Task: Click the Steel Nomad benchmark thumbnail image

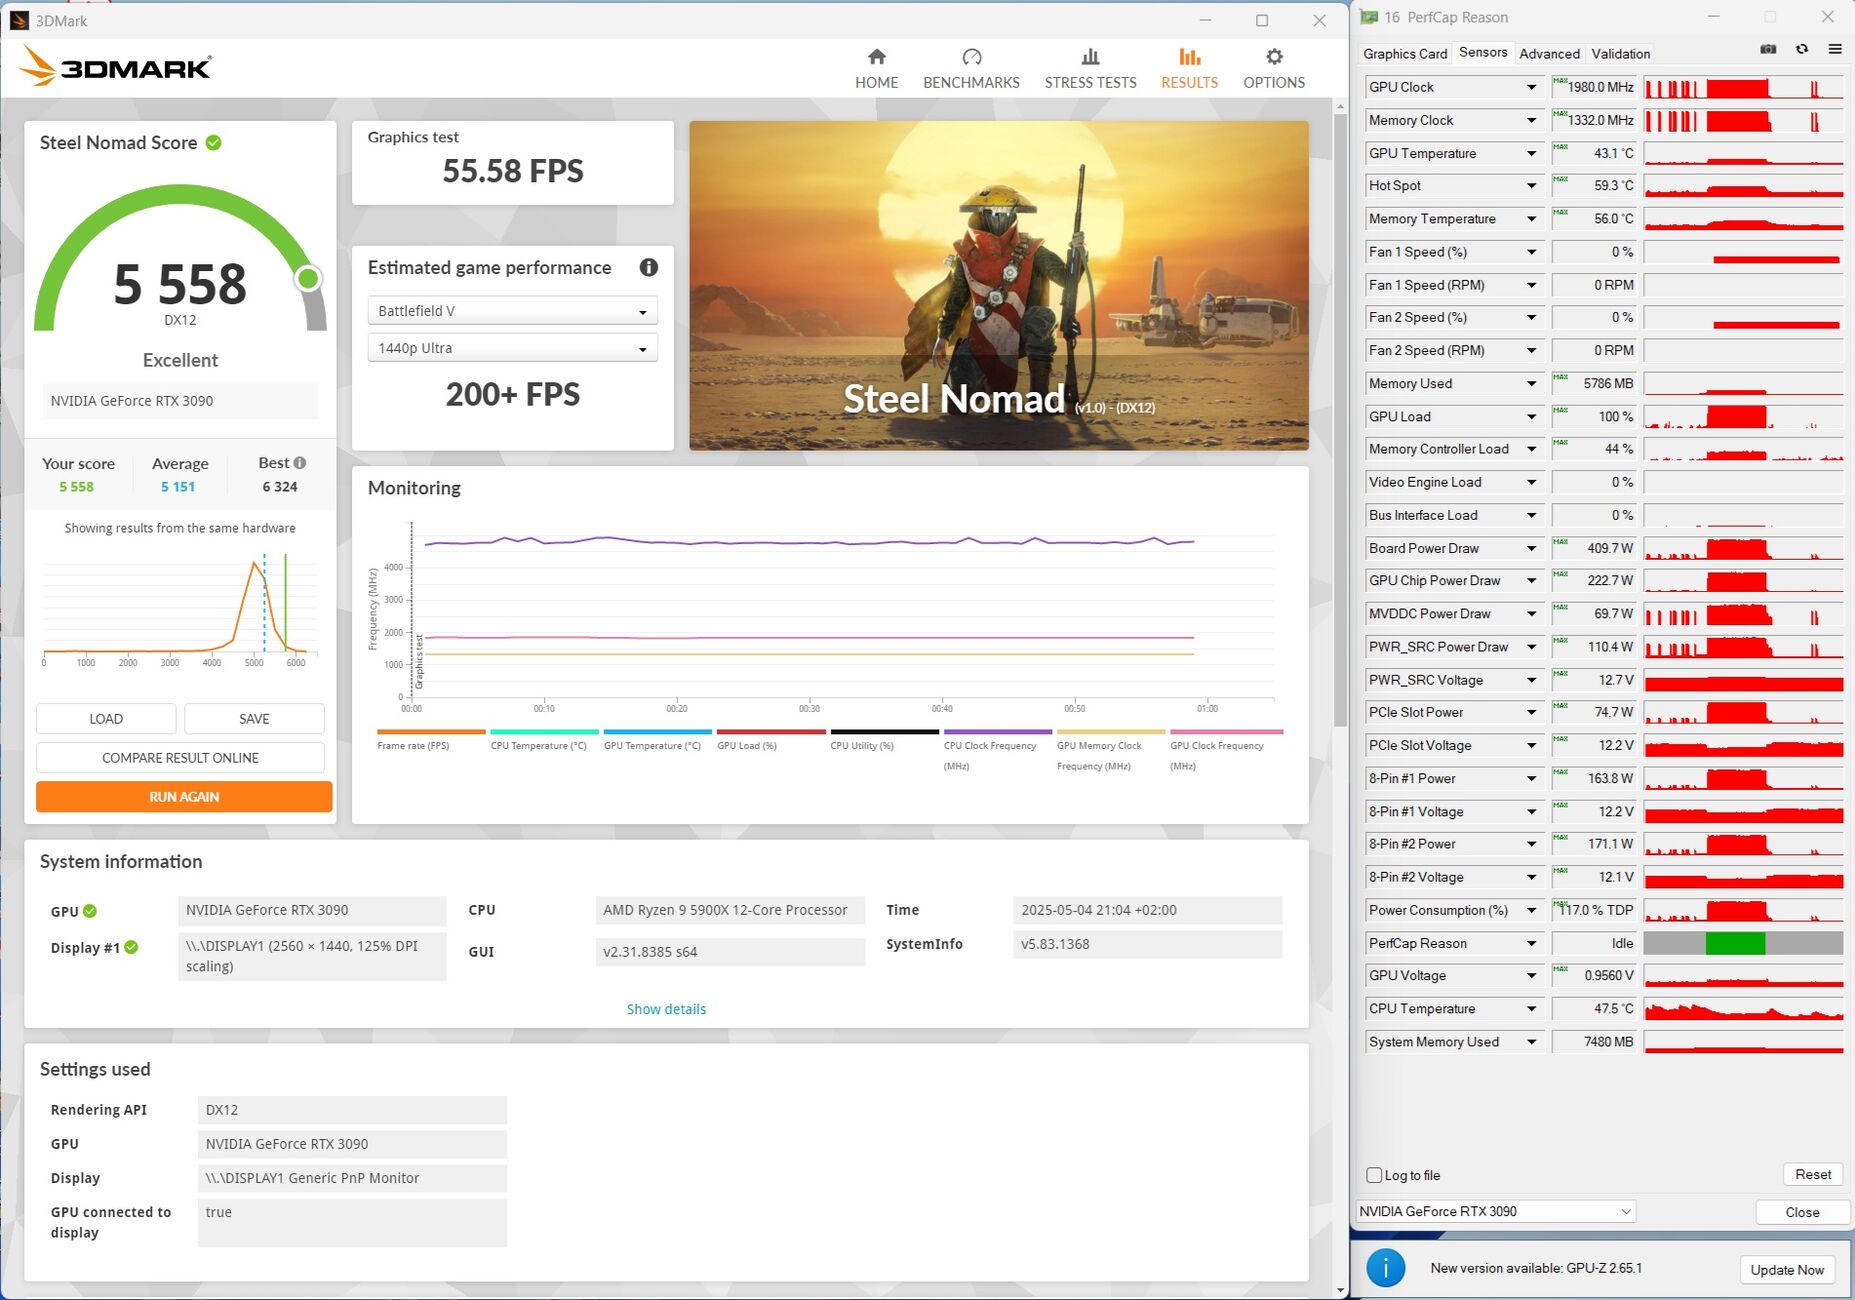Action: point(998,285)
